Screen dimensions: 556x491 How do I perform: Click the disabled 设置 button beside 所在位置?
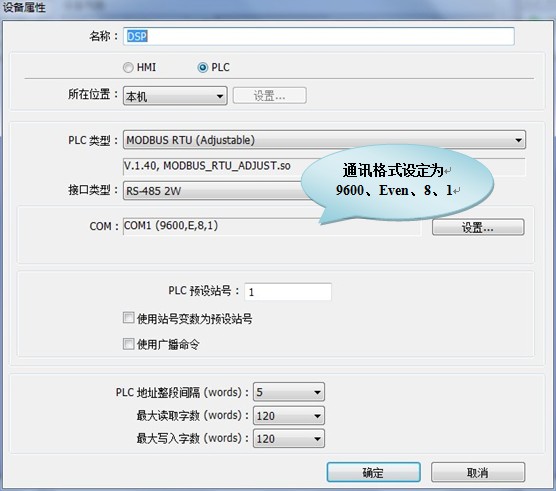click(269, 96)
